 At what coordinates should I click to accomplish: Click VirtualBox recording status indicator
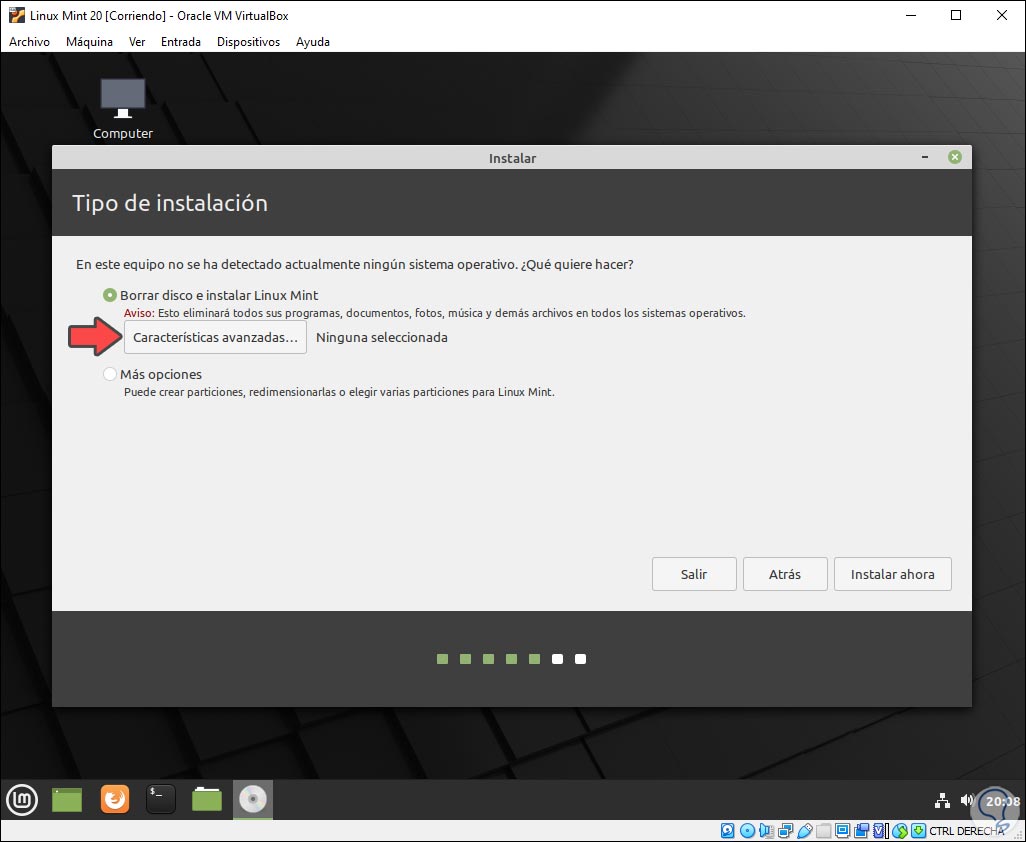[861, 831]
